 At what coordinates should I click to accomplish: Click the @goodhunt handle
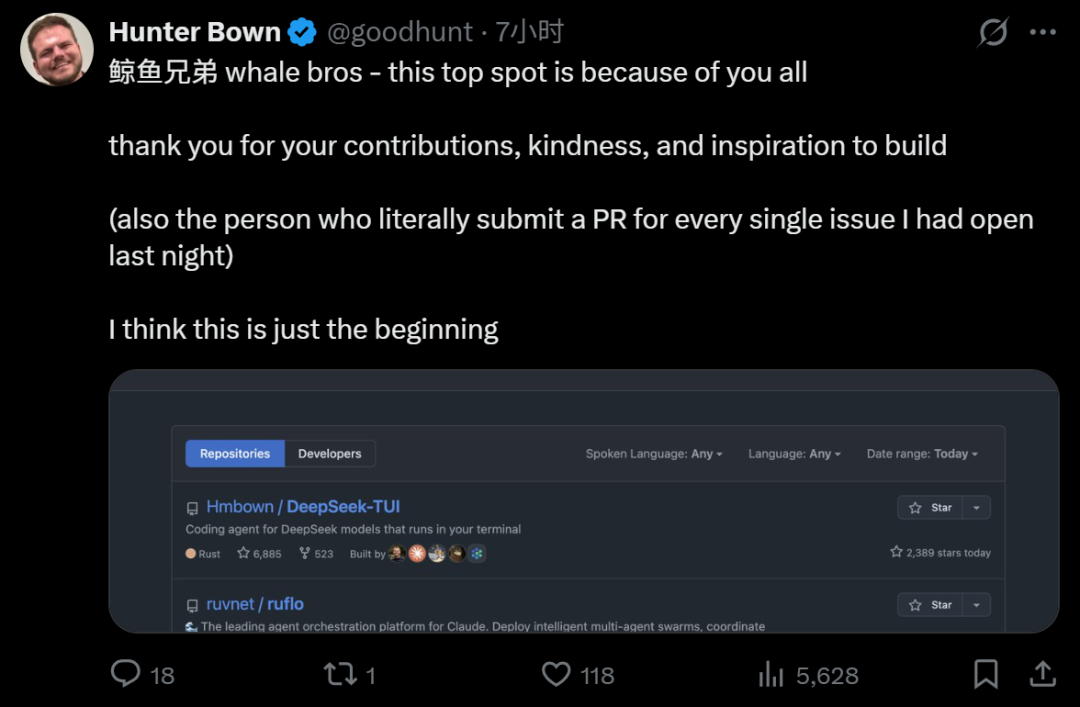(399, 32)
